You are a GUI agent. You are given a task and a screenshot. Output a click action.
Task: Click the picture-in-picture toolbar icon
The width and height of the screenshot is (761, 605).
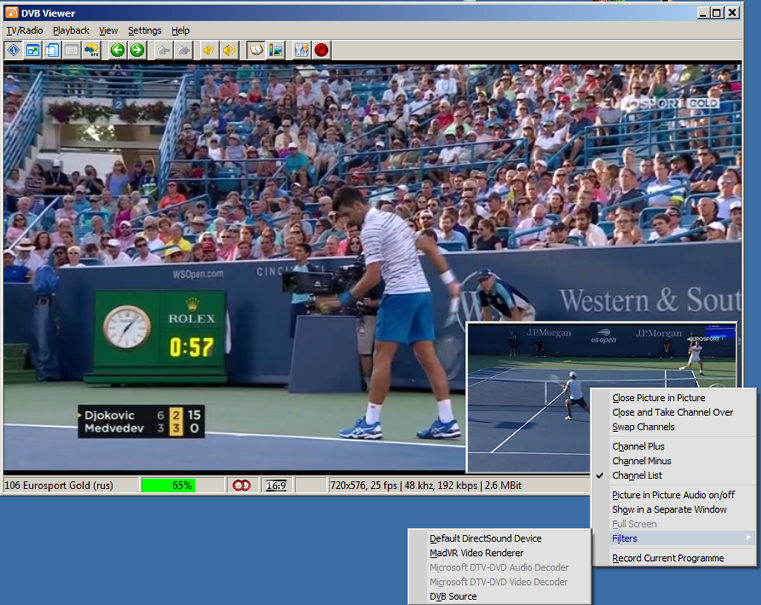click(x=33, y=50)
